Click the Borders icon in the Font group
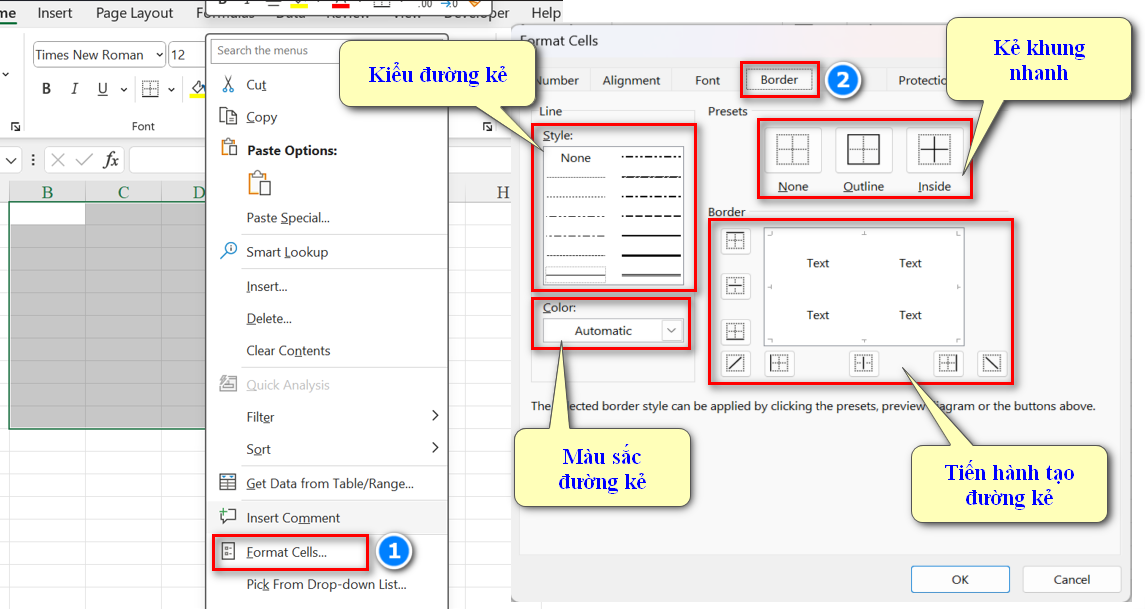This screenshot has width=1145, height=609. tap(150, 90)
